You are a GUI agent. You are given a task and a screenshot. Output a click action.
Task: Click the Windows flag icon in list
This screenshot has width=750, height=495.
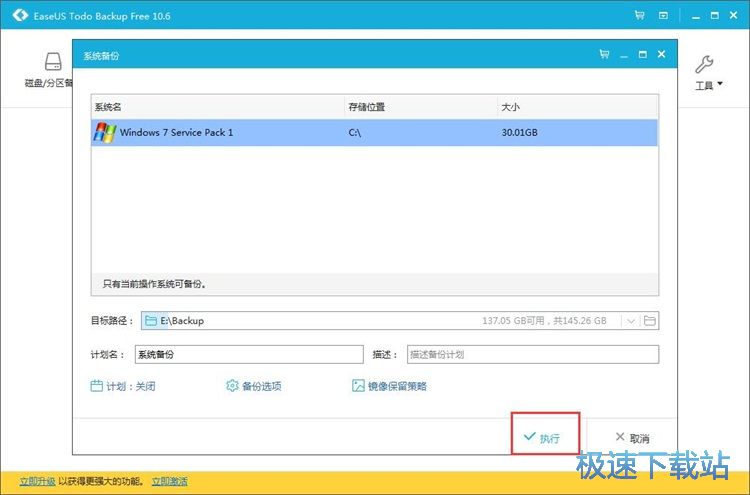point(105,132)
